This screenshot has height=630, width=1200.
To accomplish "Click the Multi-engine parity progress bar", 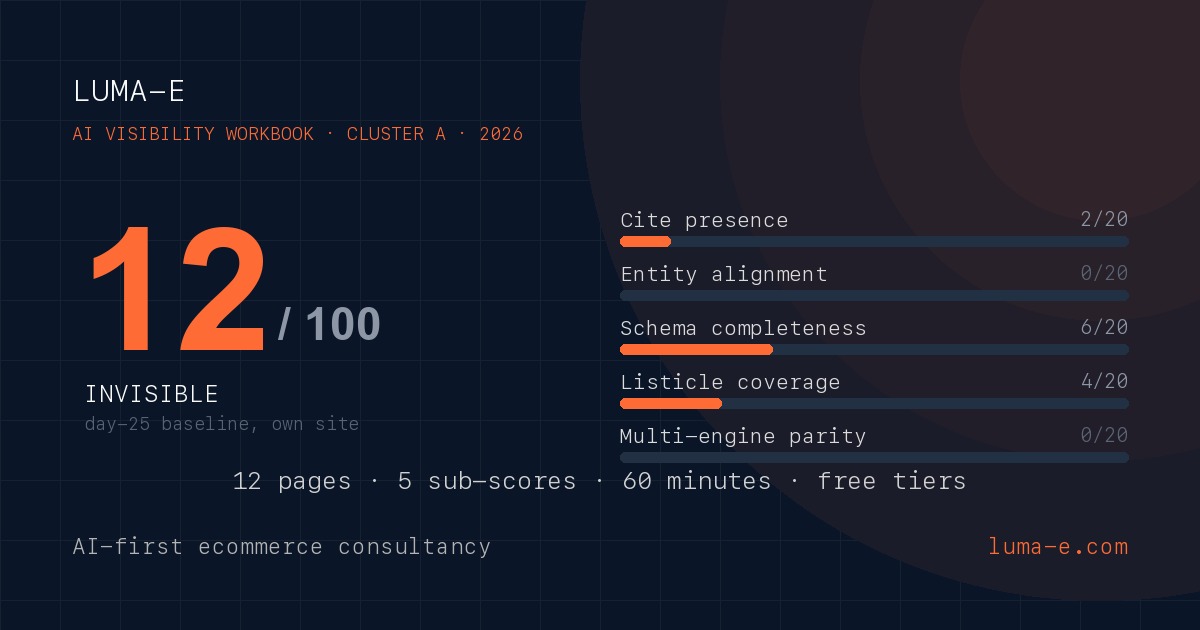I will (x=874, y=457).
